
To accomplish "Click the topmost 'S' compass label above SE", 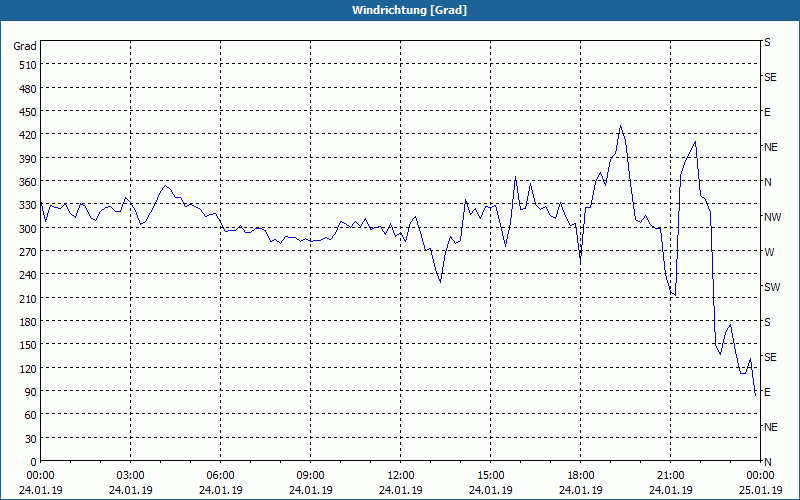I will tap(767, 42).
